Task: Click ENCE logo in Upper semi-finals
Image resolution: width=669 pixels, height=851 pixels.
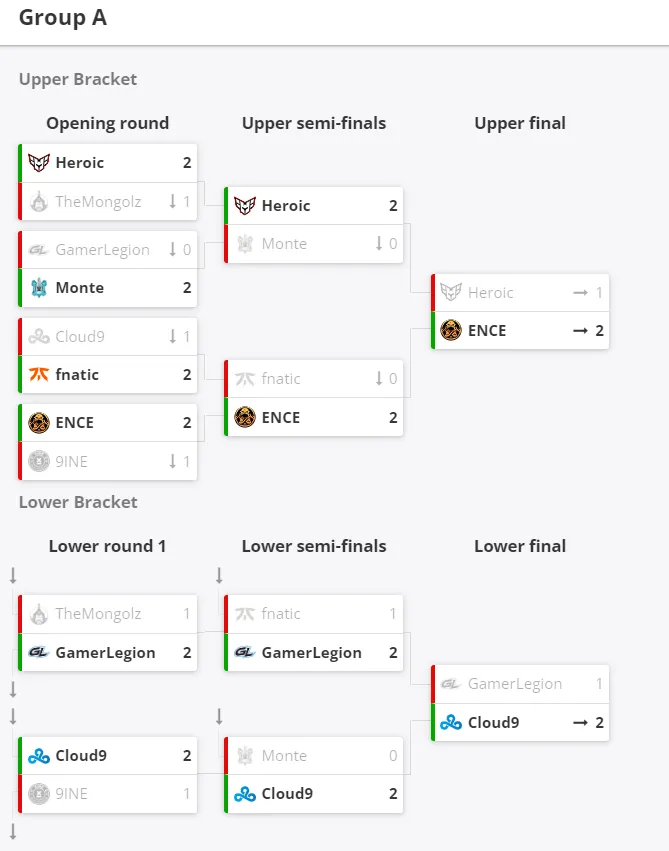Action: click(245, 417)
